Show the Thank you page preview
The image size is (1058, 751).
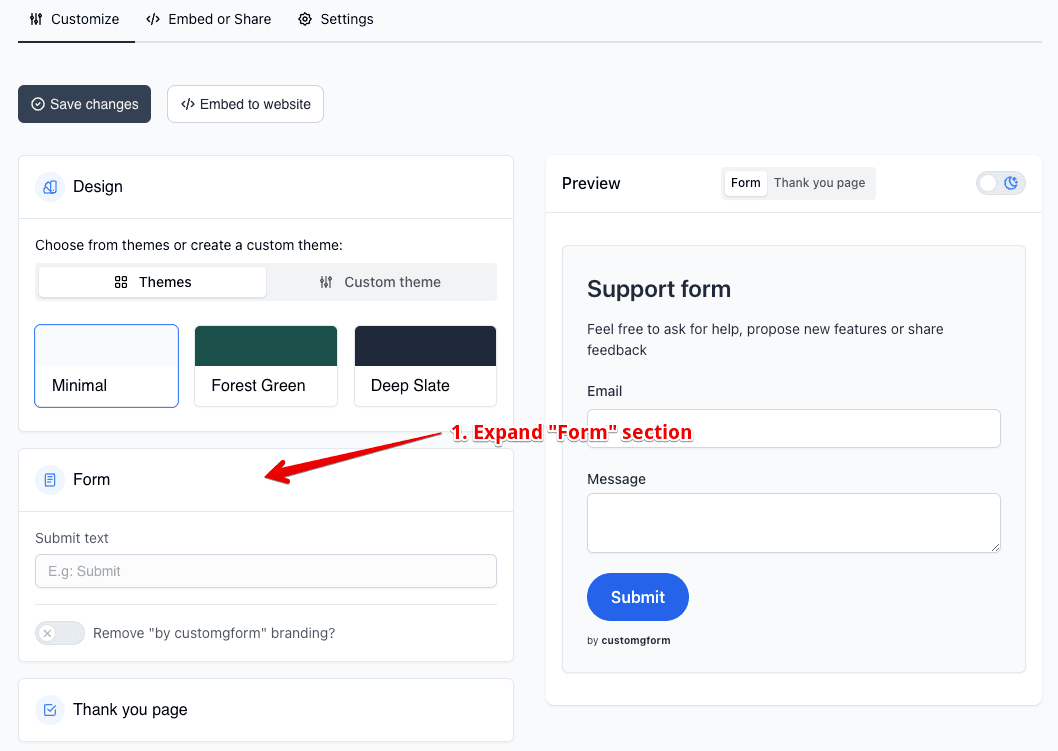click(819, 183)
